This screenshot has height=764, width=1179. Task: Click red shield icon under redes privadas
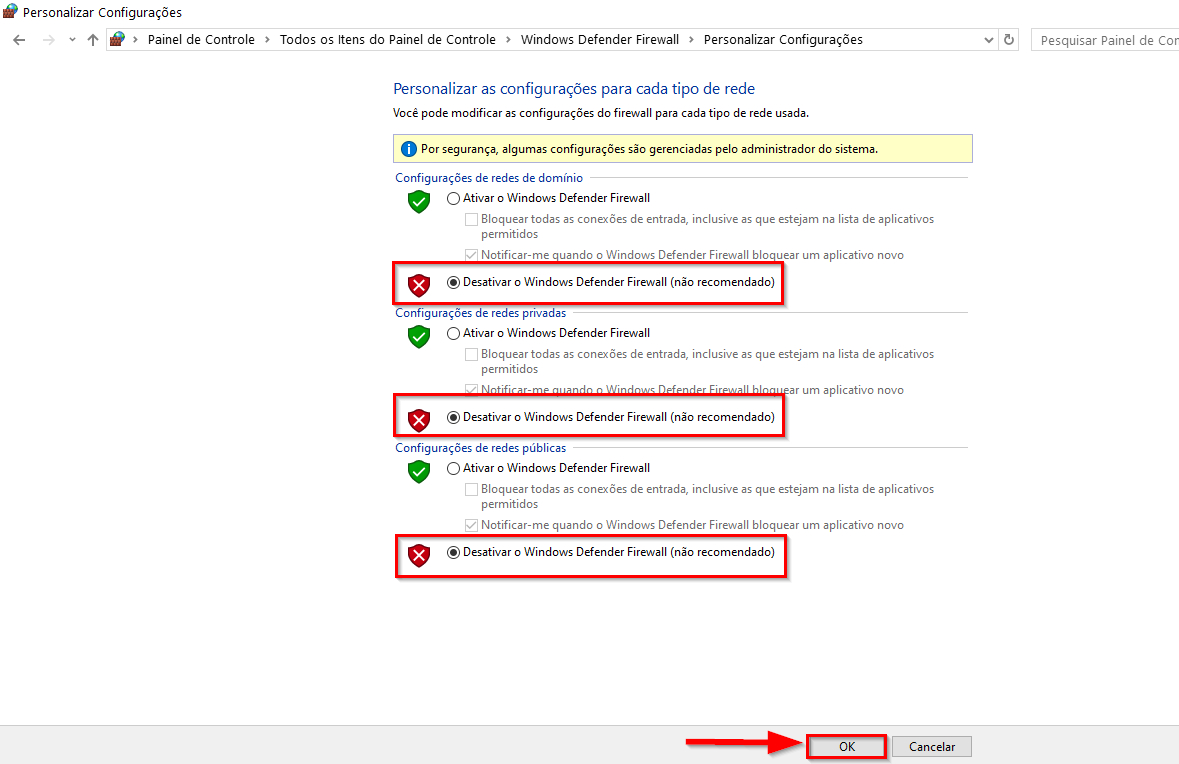pos(419,420)
